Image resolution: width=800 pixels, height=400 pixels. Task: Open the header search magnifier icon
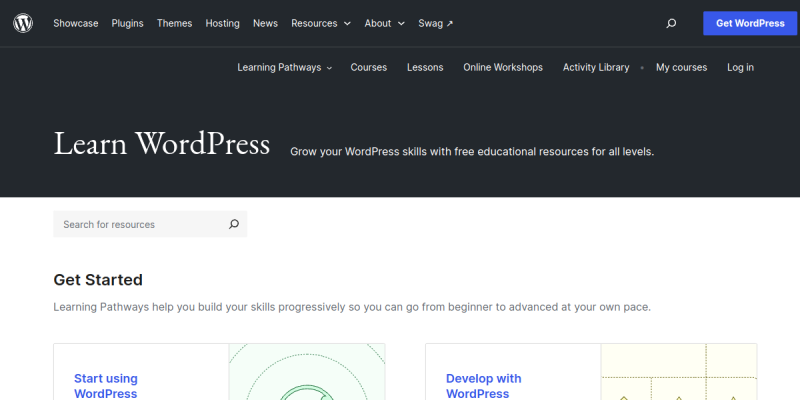[x=671, y=23]
